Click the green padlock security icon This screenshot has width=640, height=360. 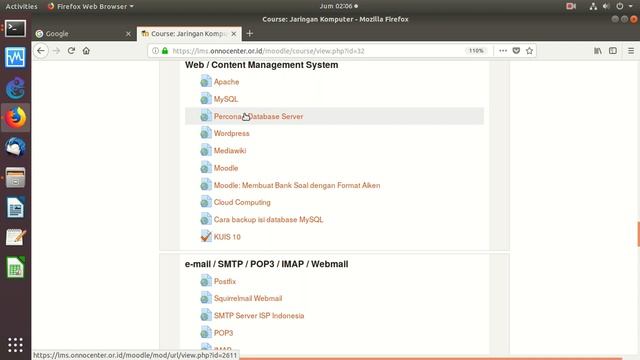165,51
